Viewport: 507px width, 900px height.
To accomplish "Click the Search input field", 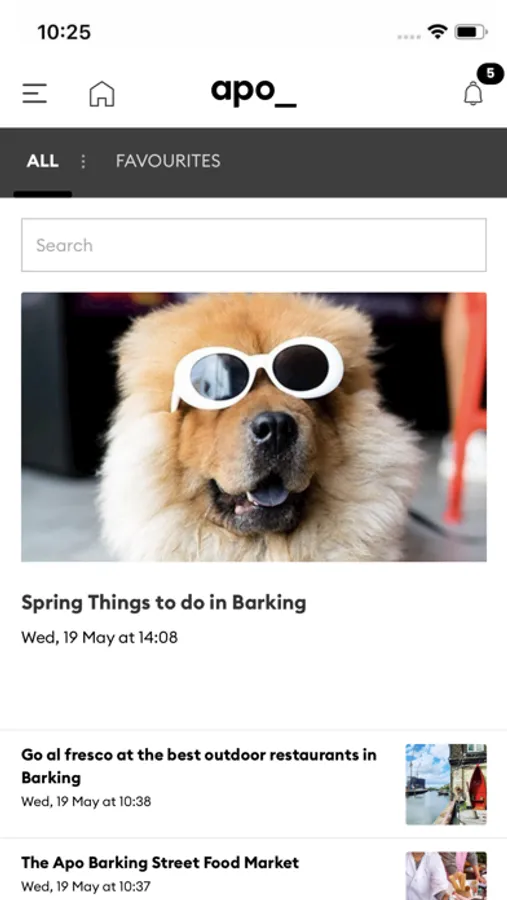I will point(254,245).
